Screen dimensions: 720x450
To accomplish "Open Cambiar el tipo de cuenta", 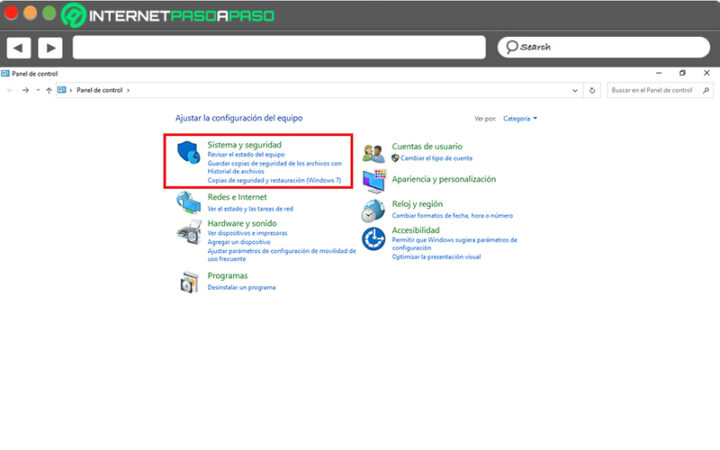I will (436, 158).
